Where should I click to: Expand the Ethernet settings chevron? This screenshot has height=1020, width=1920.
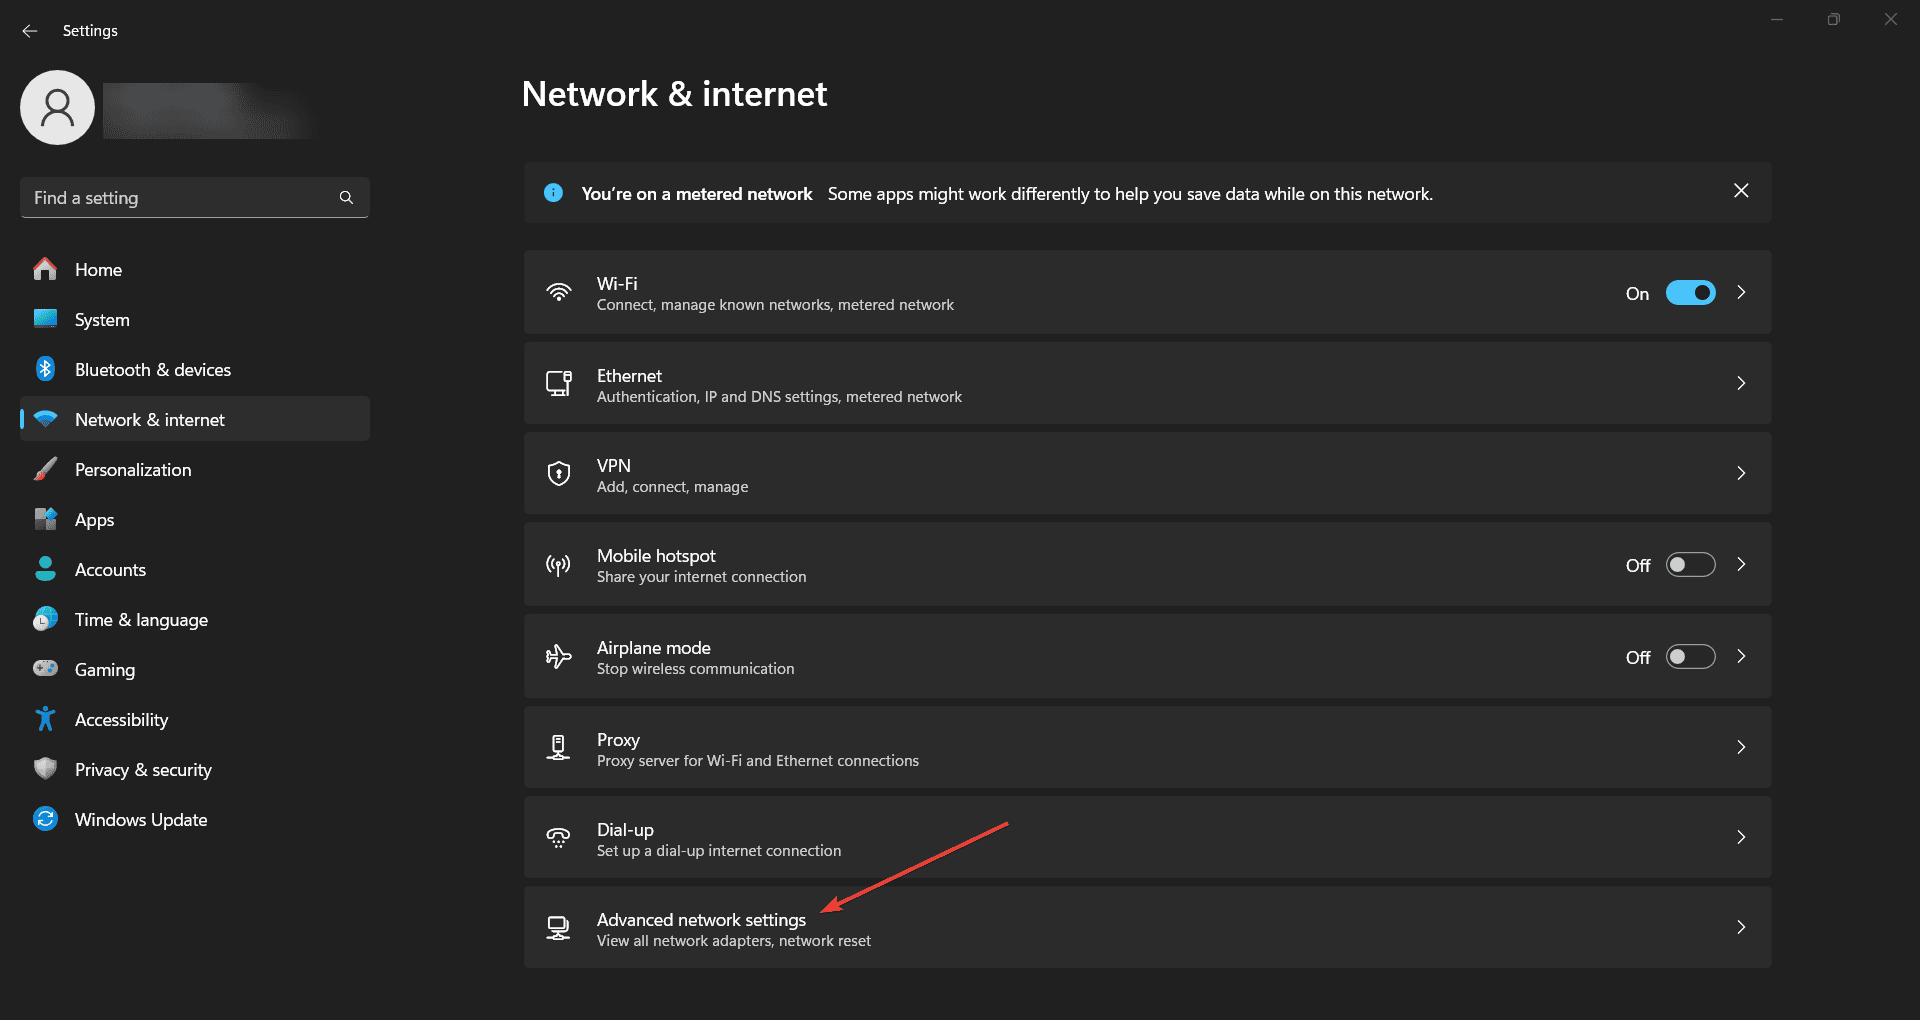[x=1741, y=384]
